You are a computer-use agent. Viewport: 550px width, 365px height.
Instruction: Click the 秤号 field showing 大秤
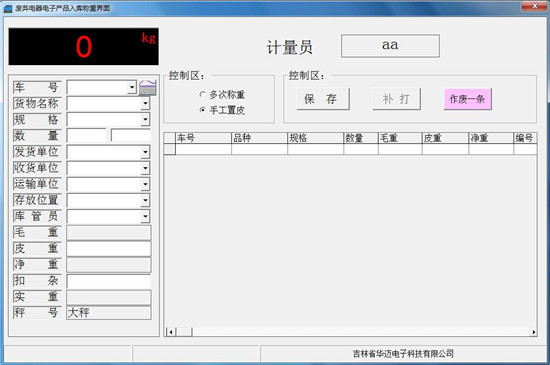click(109, 313)
